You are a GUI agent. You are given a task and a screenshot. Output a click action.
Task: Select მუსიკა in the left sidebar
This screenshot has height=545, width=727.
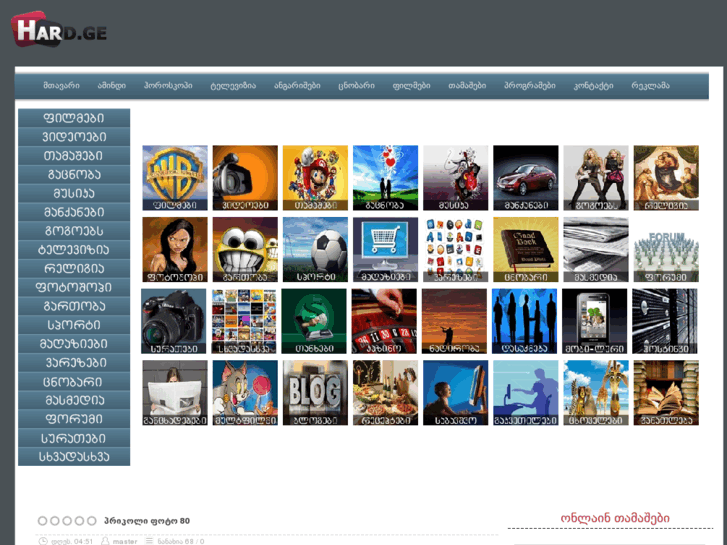[74, 193]
